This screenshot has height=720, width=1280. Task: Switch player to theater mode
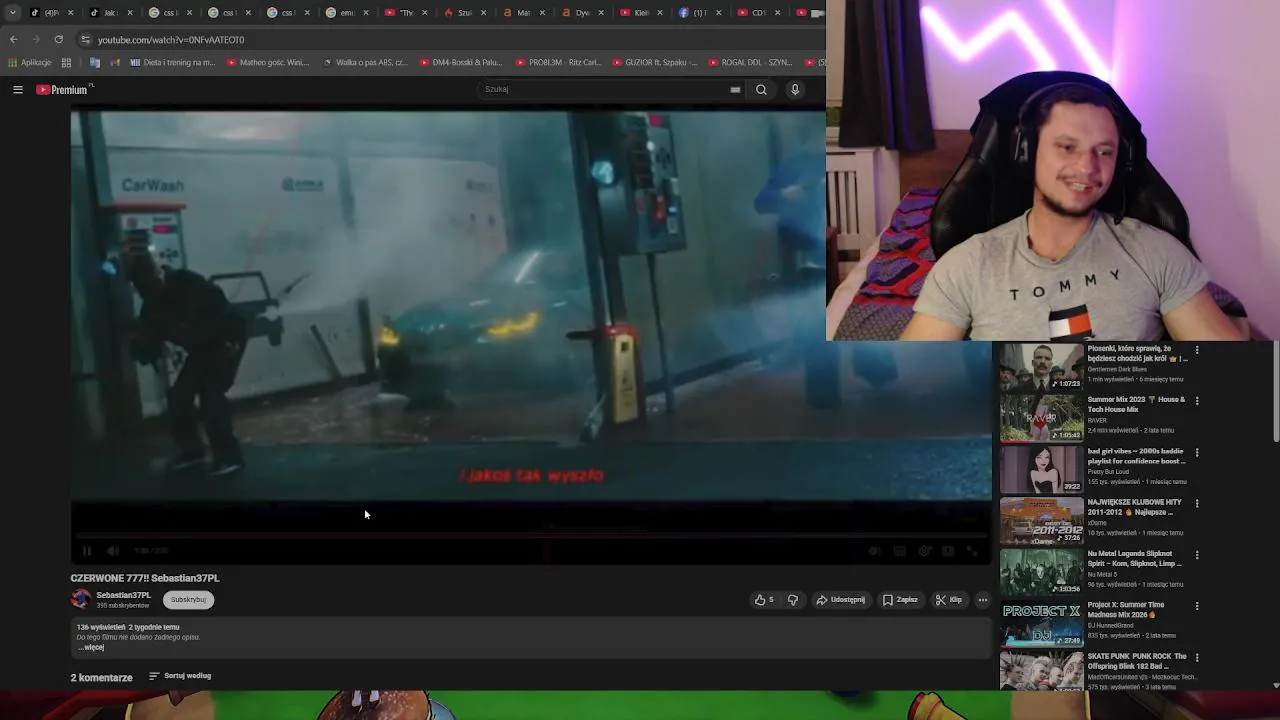click(948, 551)
